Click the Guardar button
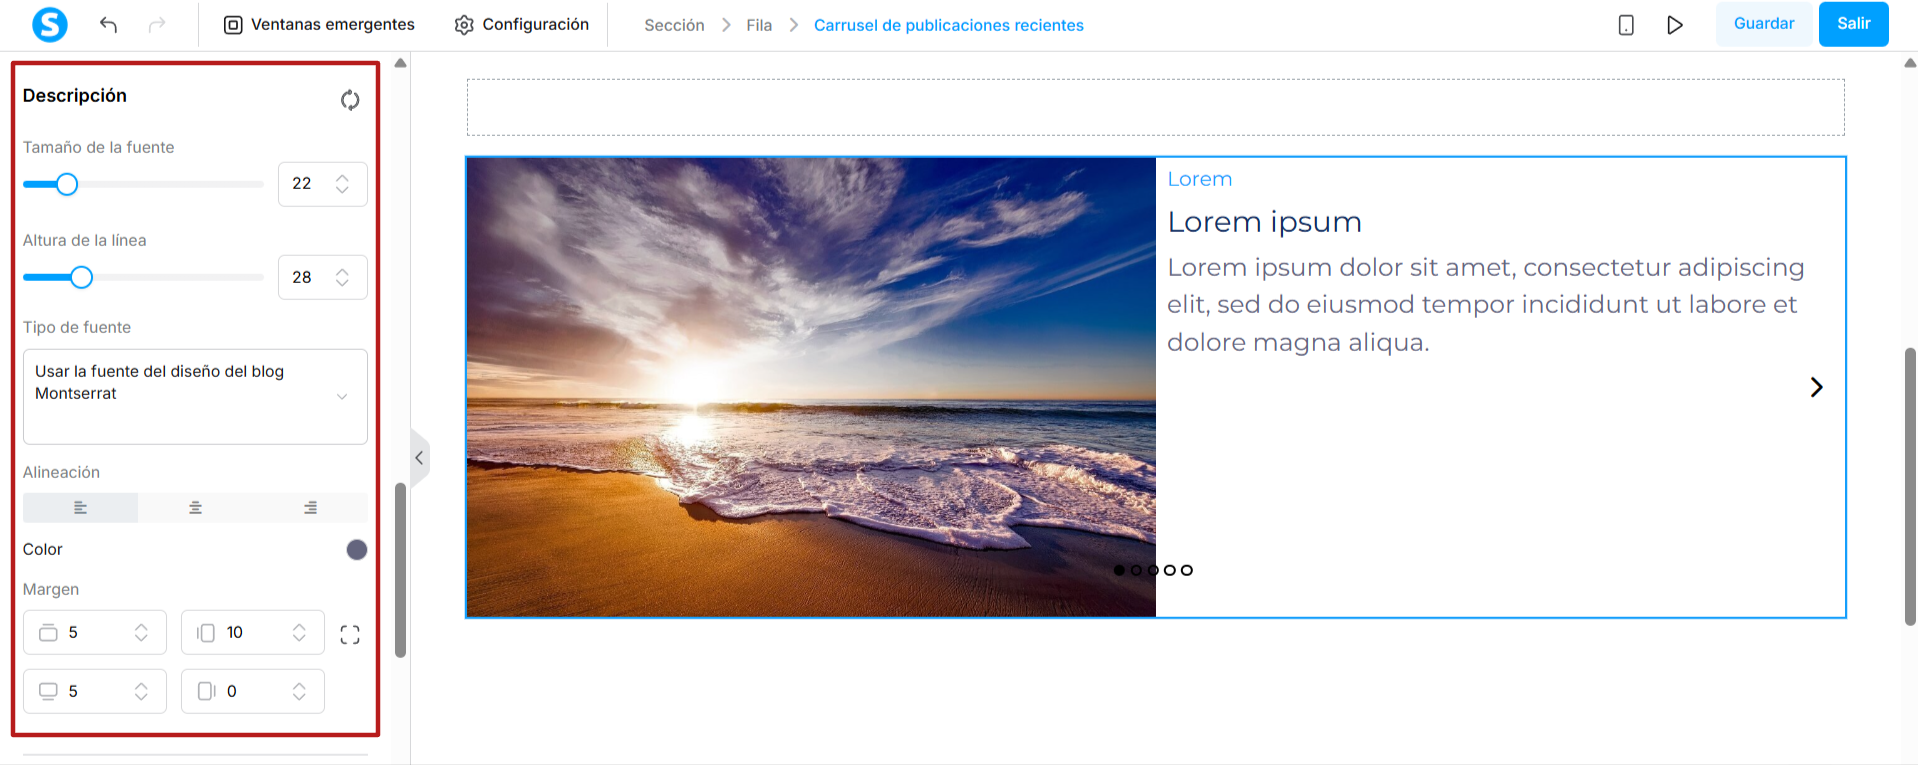The image size is (1918, 765). click(1764, 24)
